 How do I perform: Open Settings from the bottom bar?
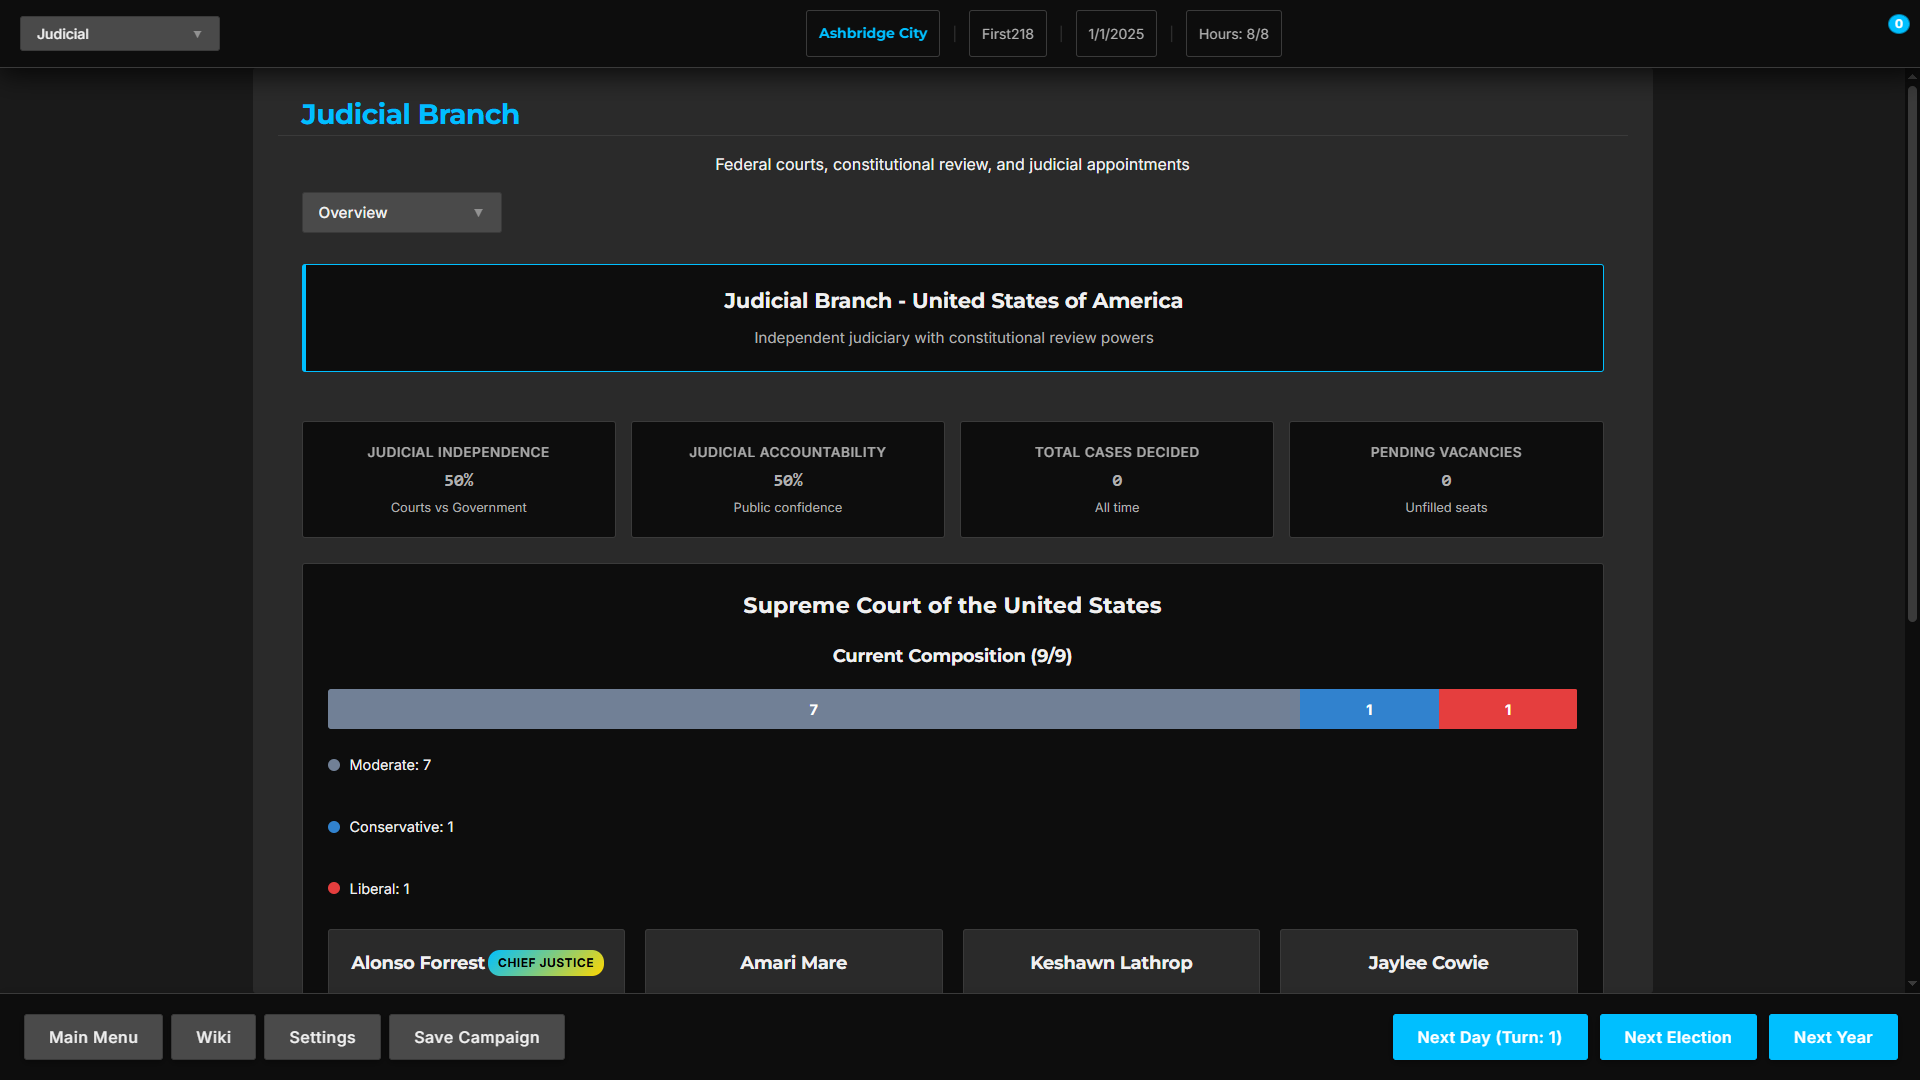coord(322,1037)
